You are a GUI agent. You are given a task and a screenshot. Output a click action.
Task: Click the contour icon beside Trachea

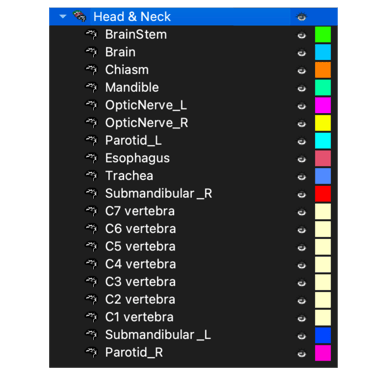pyautogui.click(x=91, y=176)
